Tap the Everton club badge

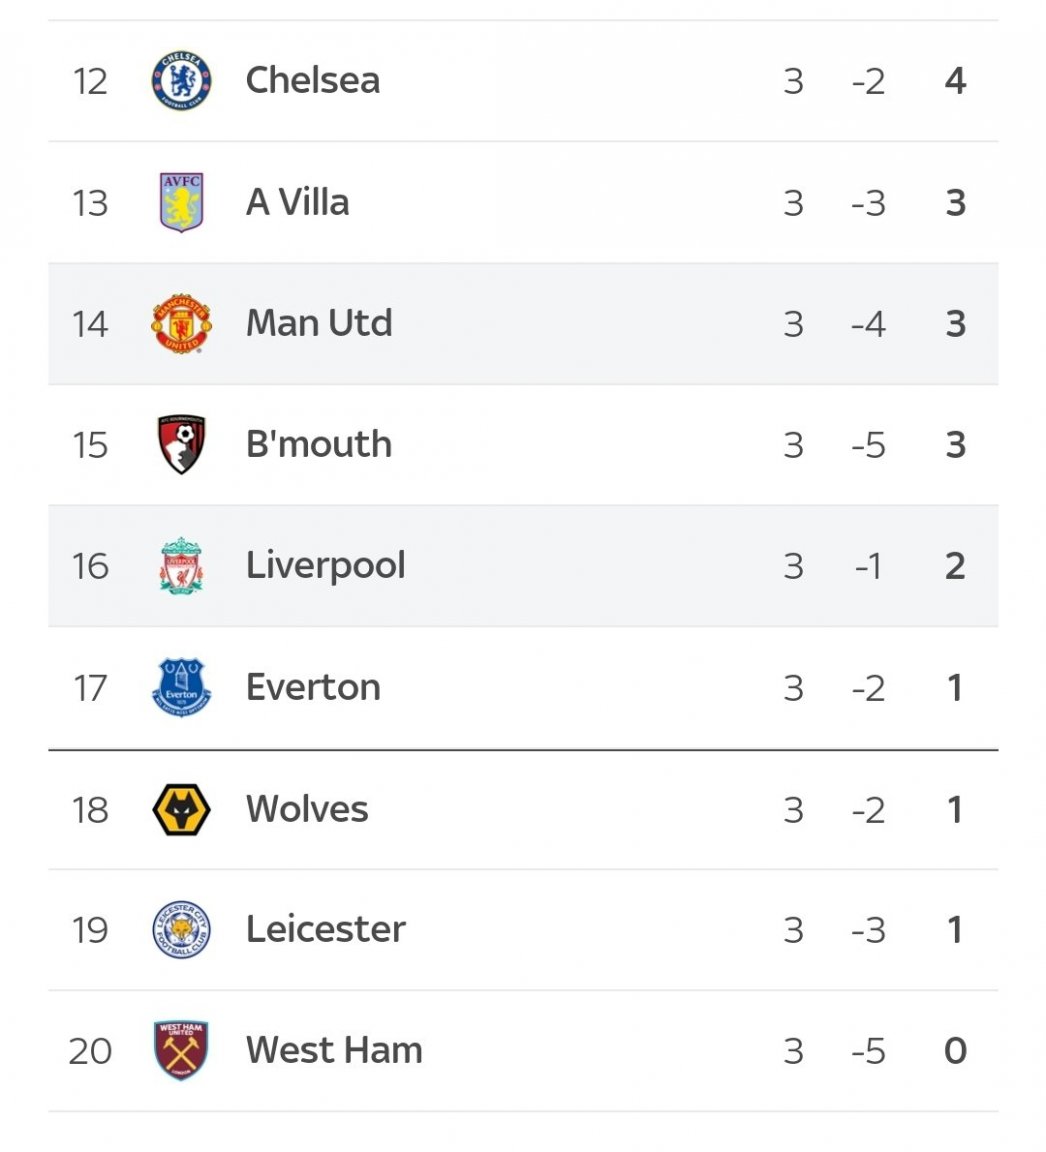[x=181, y=688]
